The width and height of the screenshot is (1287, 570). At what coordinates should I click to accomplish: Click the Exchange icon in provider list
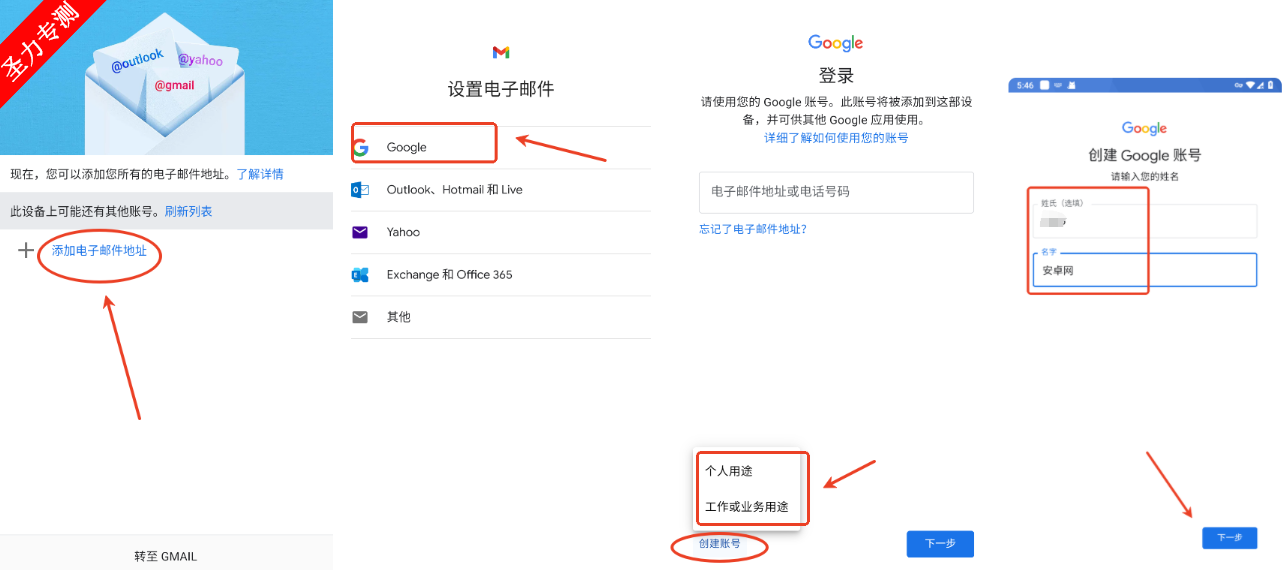click(361, 275)
